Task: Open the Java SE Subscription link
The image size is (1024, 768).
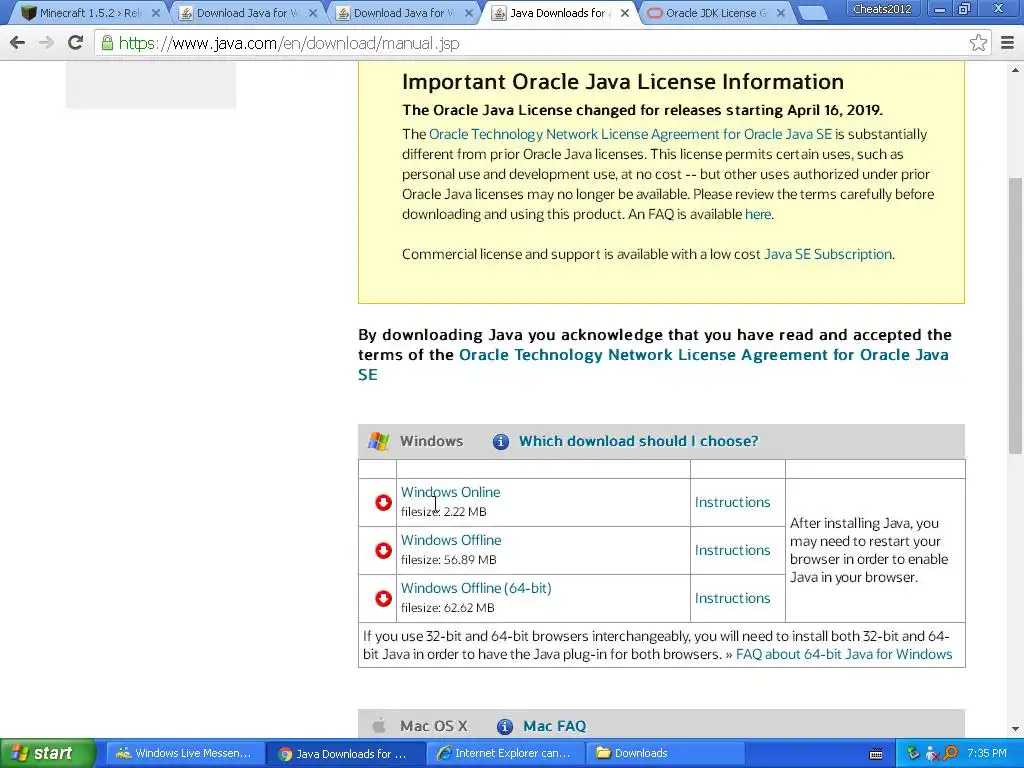Action: (827, 254)
